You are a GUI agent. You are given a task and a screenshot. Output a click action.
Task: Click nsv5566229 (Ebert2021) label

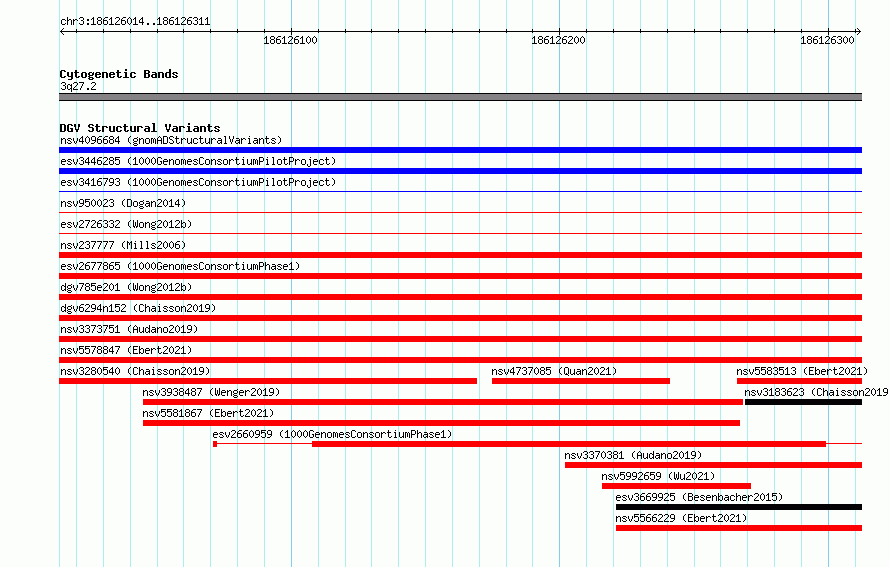click(681, 518)
